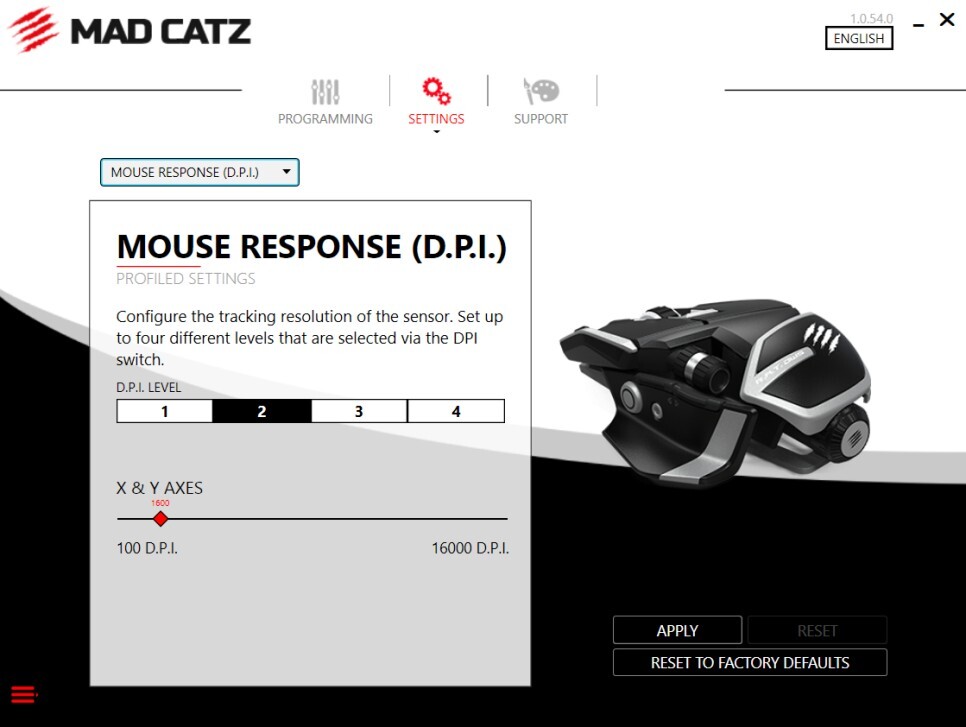Viewport: 966px width, 727px height.
Task: Click the version number 1.0.54.0
Action: tap(871, 18)
